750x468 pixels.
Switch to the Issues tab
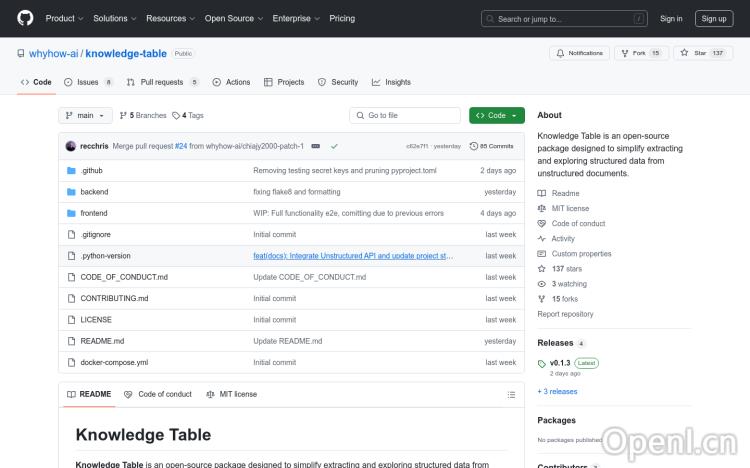click(88, 82)
